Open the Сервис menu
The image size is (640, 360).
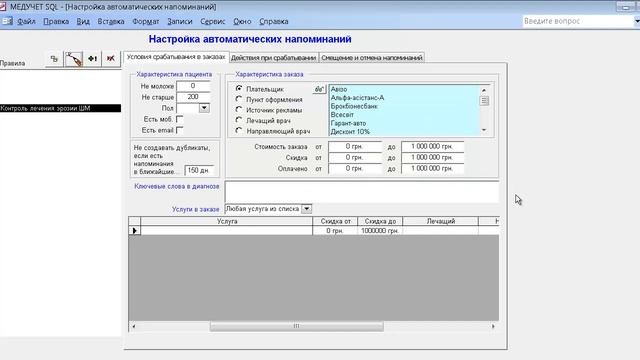[212, 21]
